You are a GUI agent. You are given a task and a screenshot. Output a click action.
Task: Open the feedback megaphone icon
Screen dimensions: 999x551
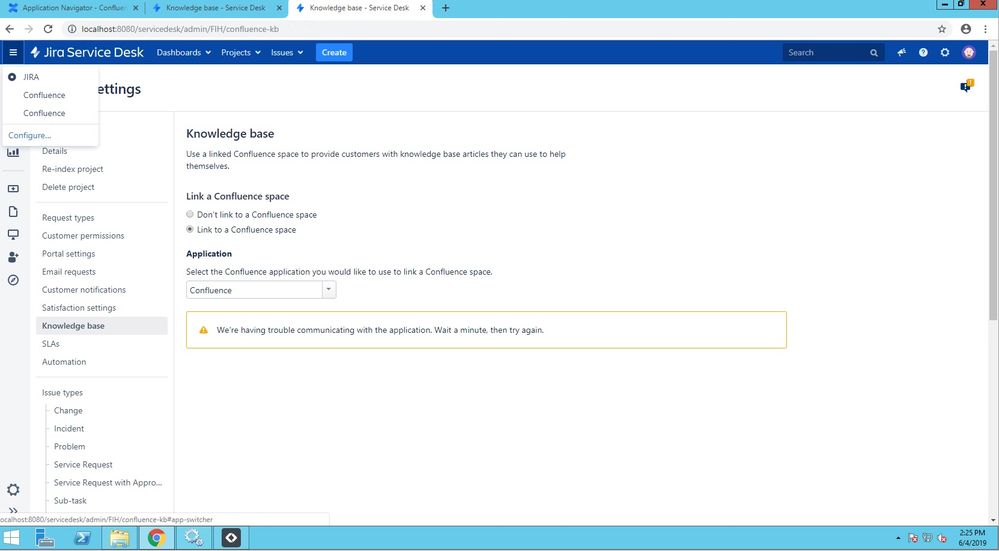(902, 52)
